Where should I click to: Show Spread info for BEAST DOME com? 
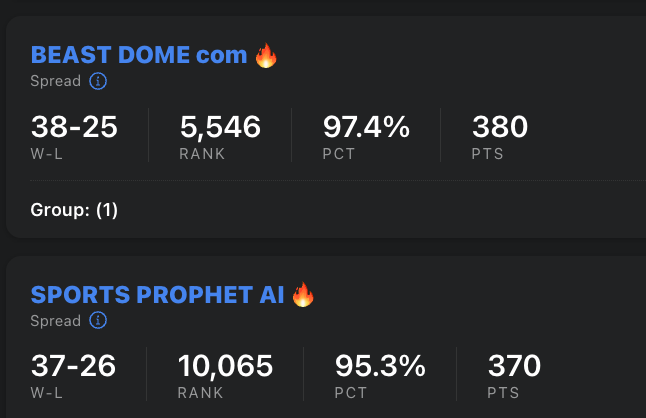point(97,81)
